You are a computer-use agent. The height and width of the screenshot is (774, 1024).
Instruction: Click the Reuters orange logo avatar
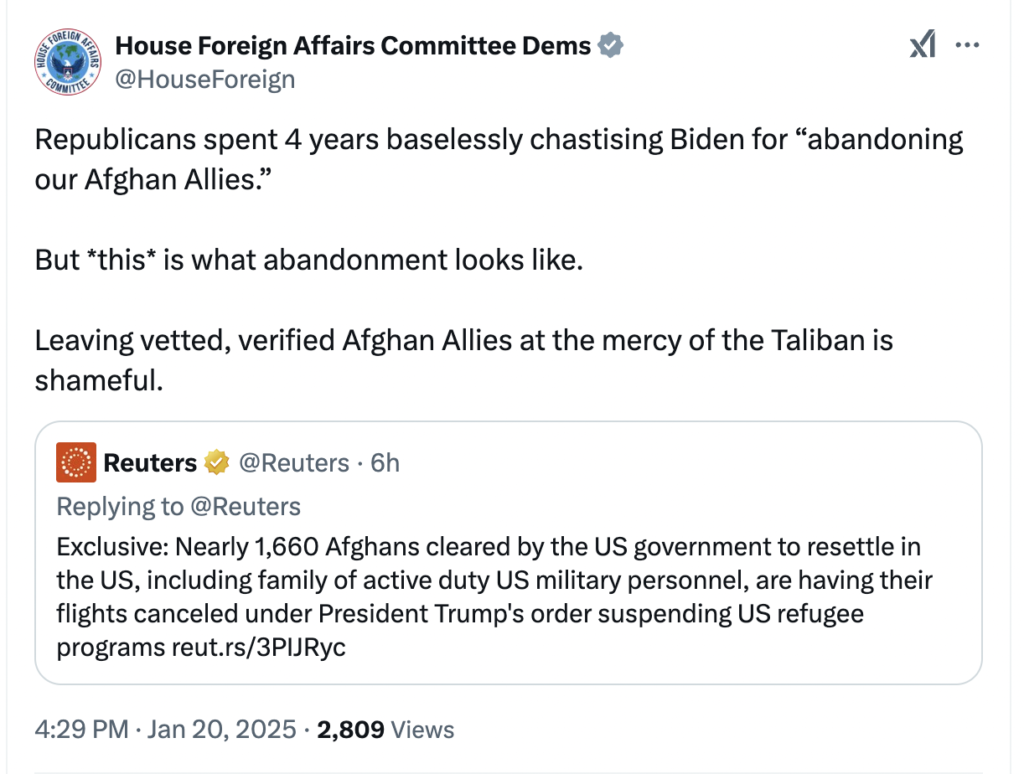(76, 462)
